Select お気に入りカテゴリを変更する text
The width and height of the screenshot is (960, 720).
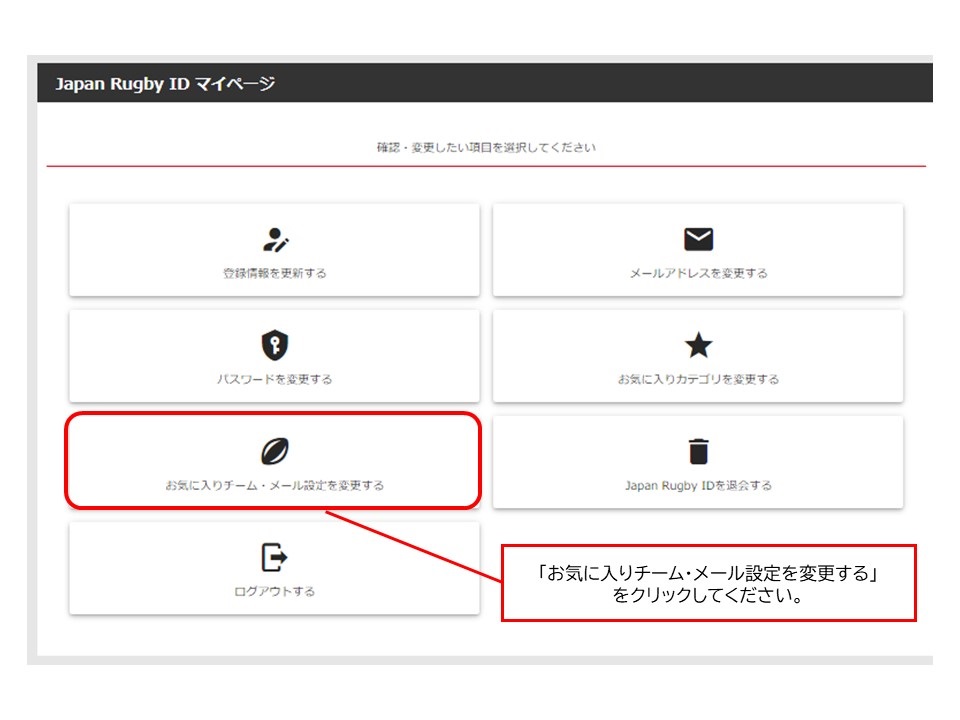click(x=698, y=379)
